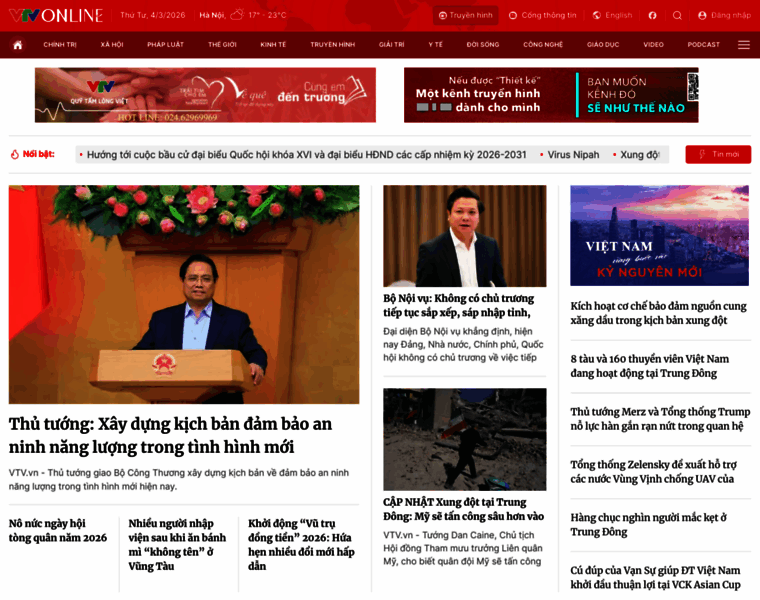
Task: Open Tổng thống Zelensky UAV article
Action: tap(653, 472)
